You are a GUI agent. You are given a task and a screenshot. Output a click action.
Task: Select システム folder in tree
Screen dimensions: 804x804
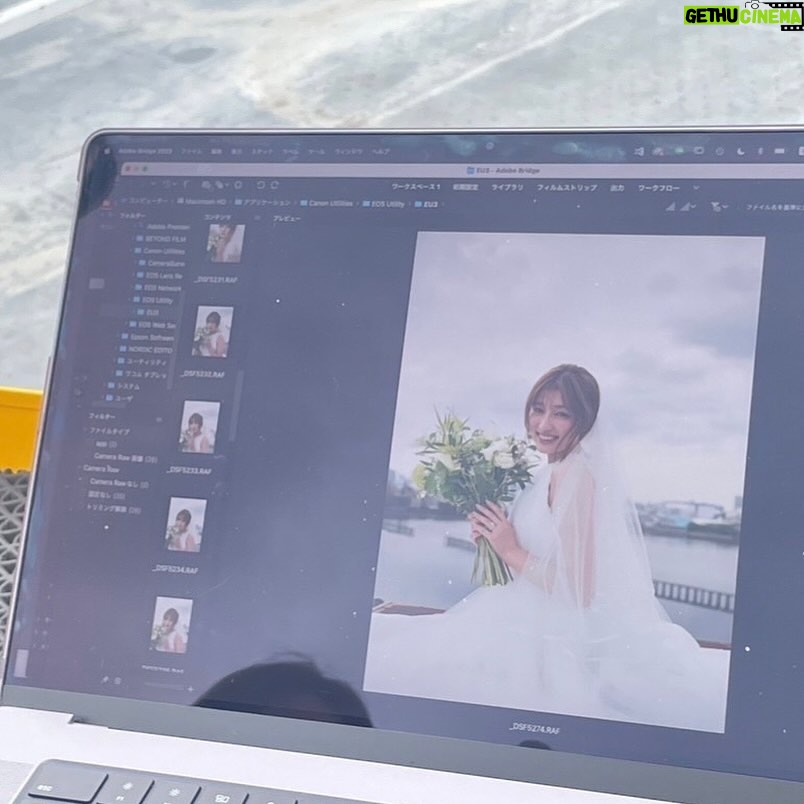coord(123,386)
